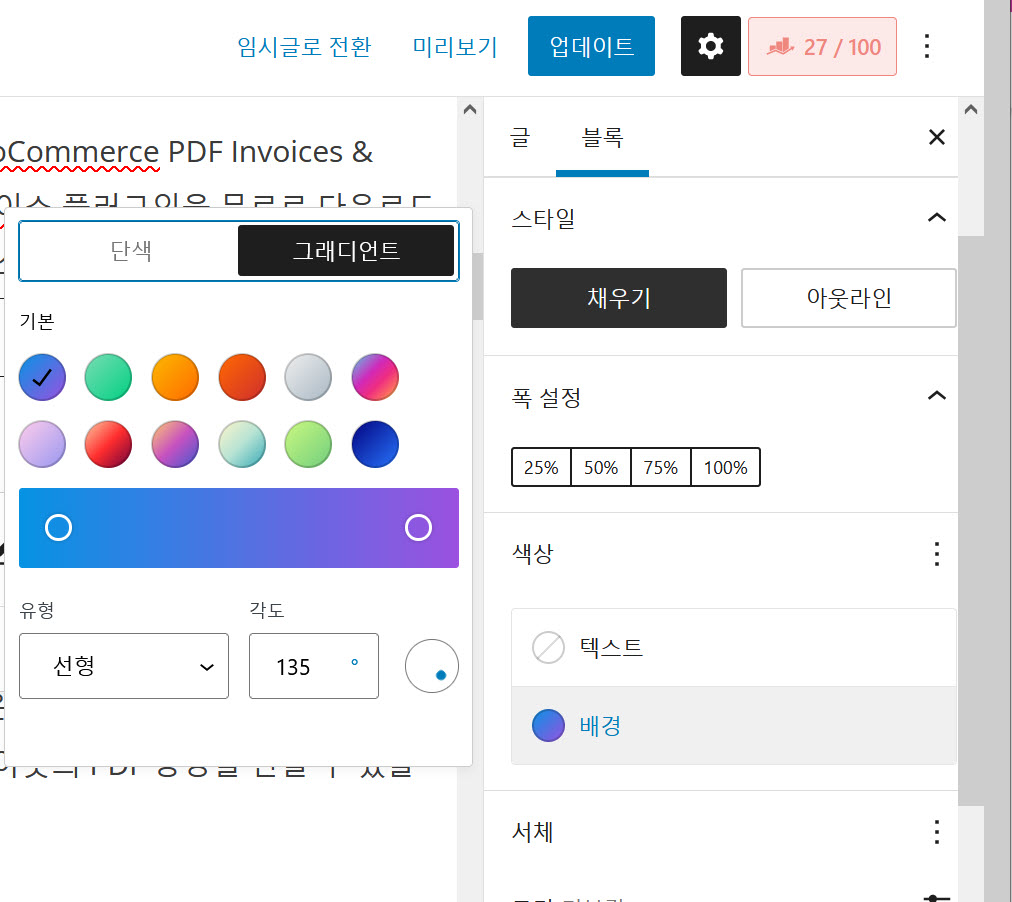Screen dimensions: 1012x902
Task: Set block width to 50%
Action: (x=601, y=467)
